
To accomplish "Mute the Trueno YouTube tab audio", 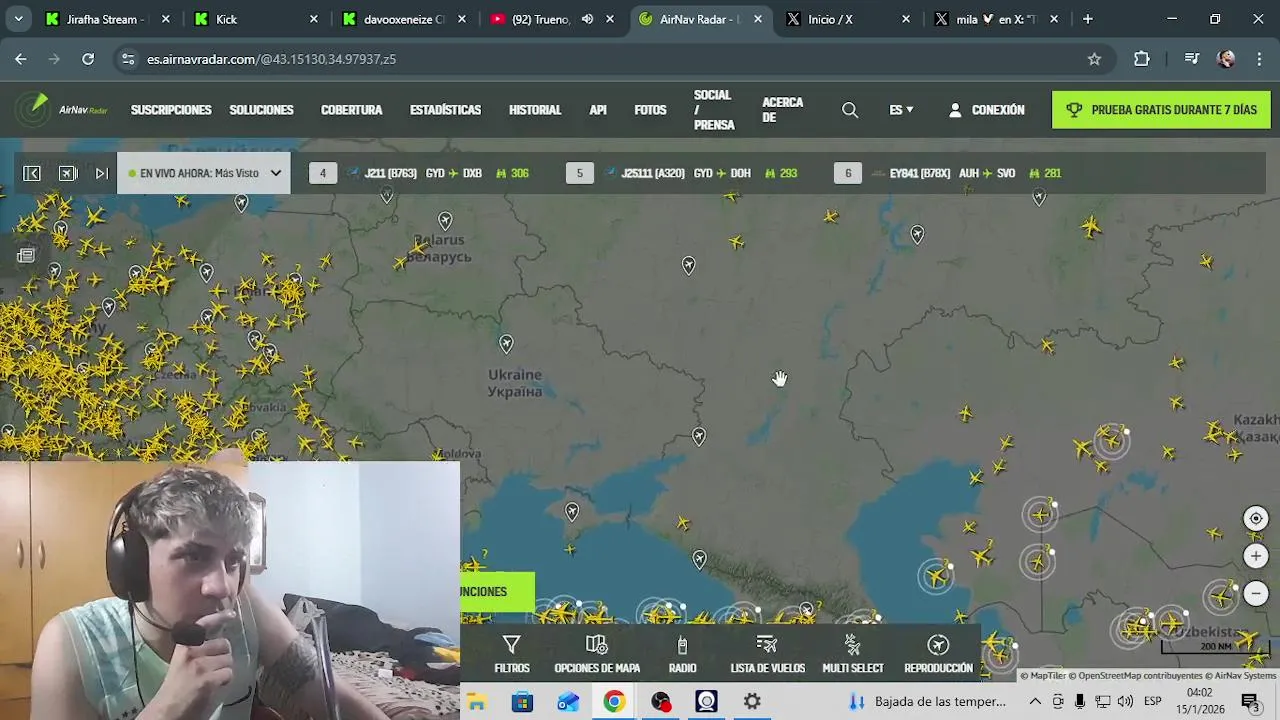I will click(587, 19).
